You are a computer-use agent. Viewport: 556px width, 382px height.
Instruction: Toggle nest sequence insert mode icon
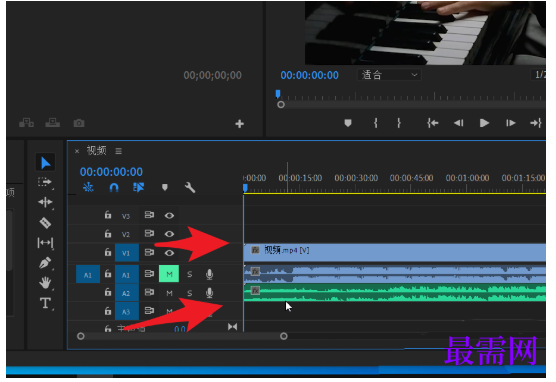88,187
